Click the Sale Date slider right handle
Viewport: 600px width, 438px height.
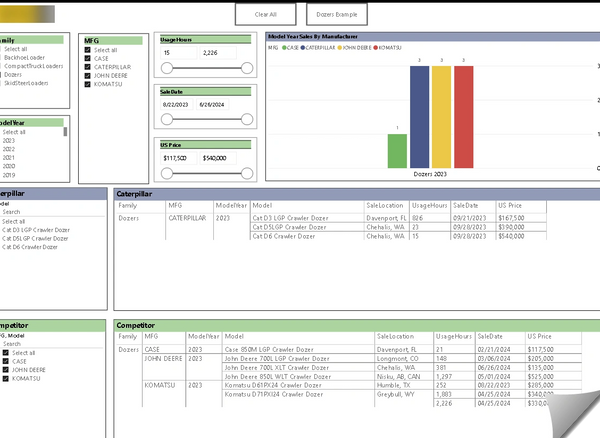[x=246, y=118]
